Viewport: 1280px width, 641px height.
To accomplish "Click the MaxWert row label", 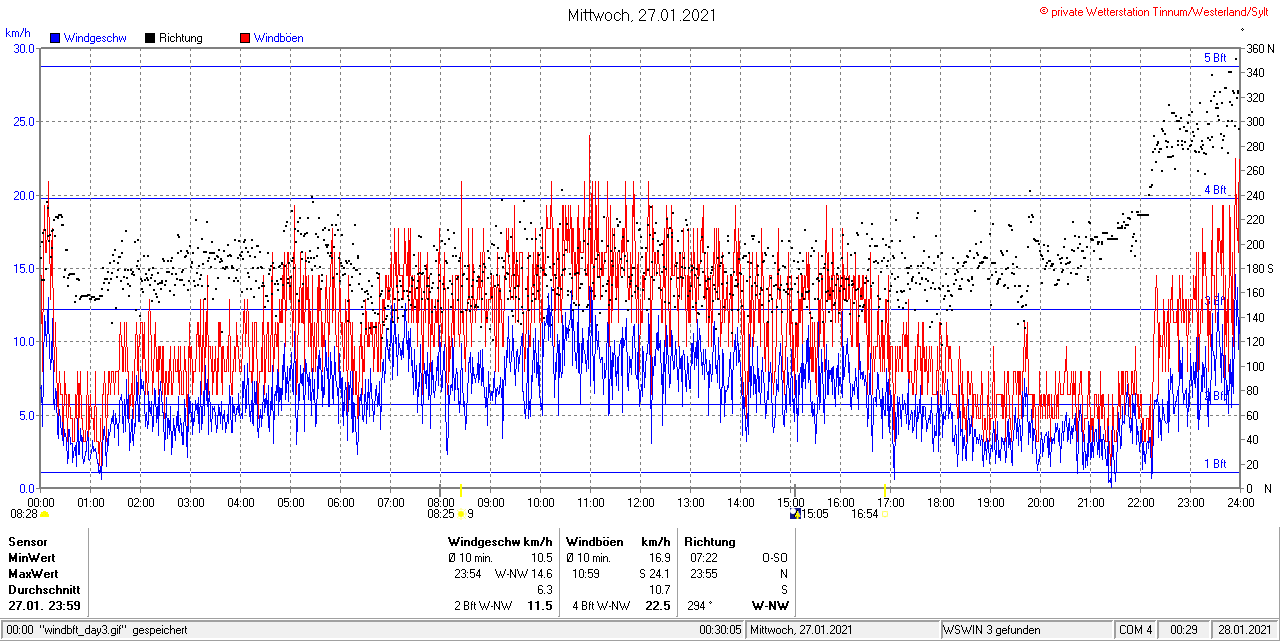I will click(x=33, y=573).
